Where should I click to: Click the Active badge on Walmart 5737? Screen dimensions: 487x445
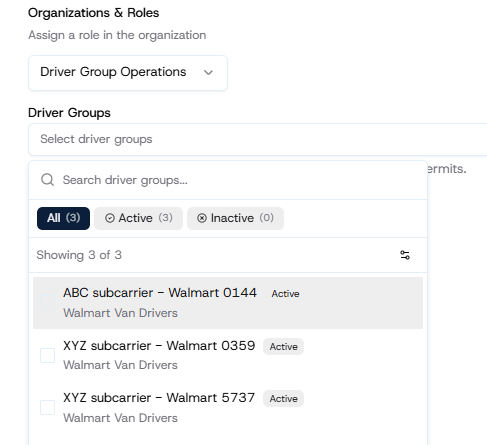283,399
